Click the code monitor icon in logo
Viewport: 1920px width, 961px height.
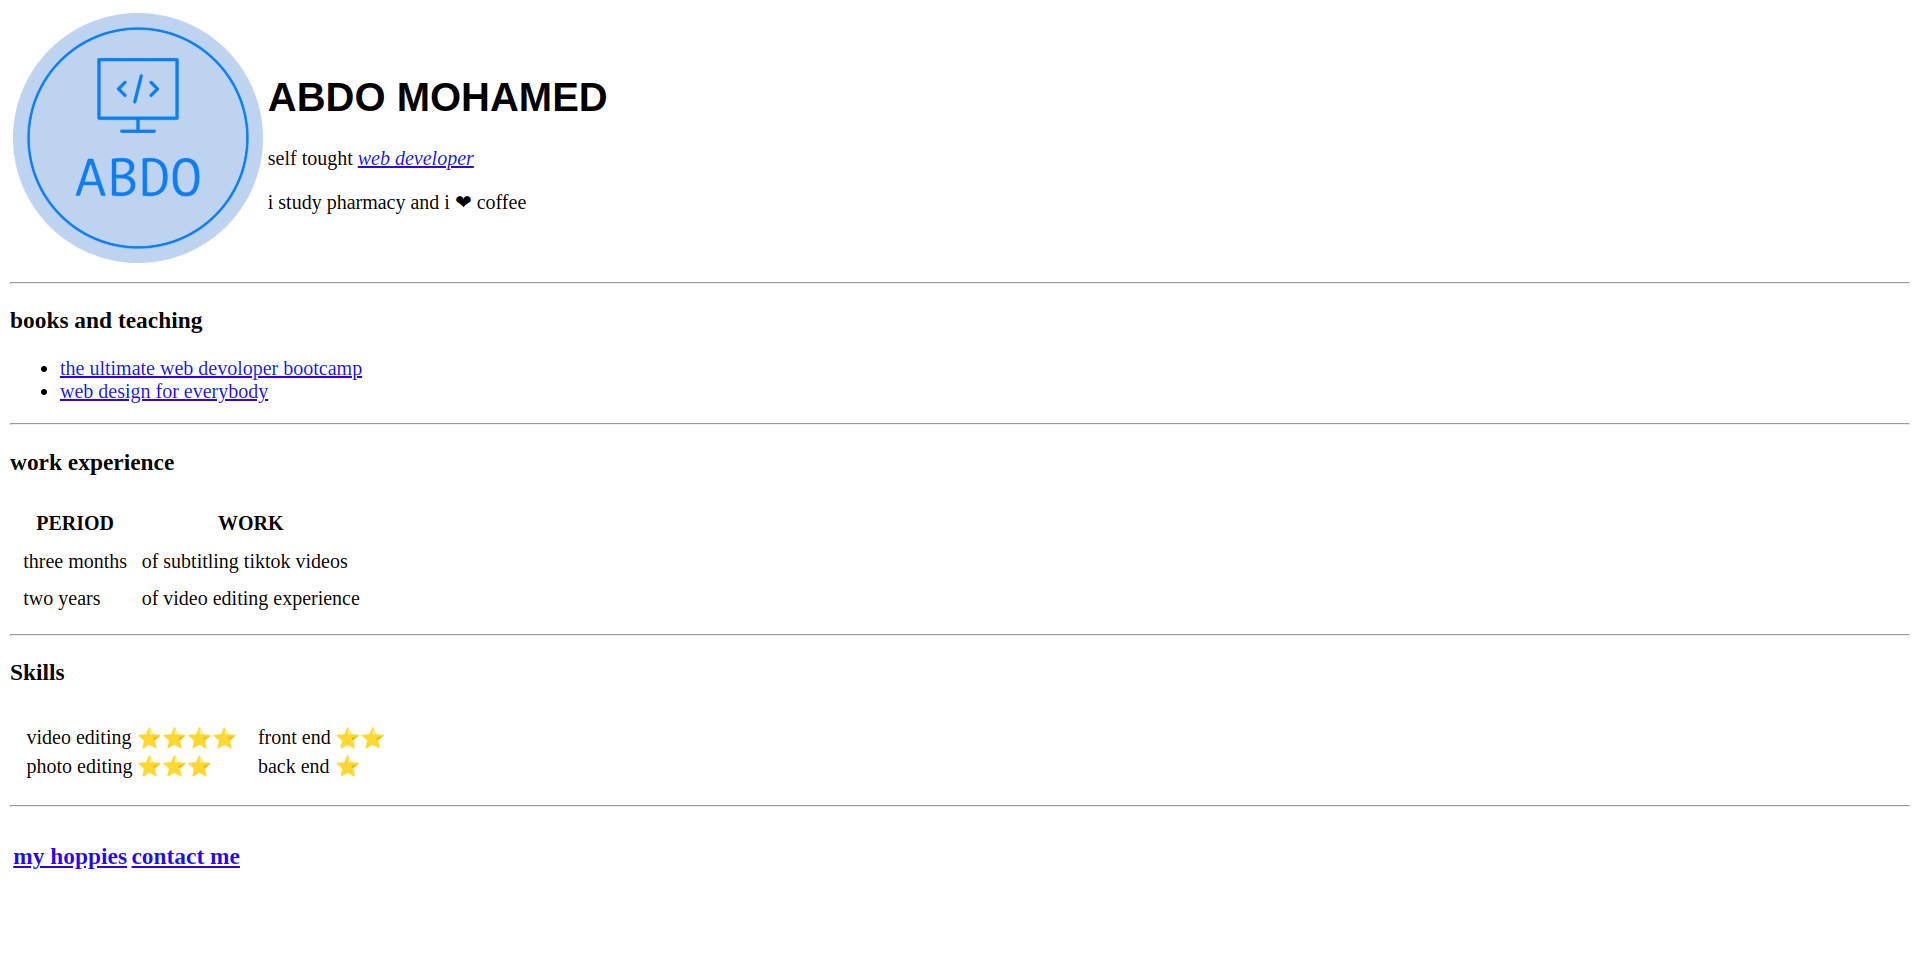pyautogui.click(x=138, y=93)
